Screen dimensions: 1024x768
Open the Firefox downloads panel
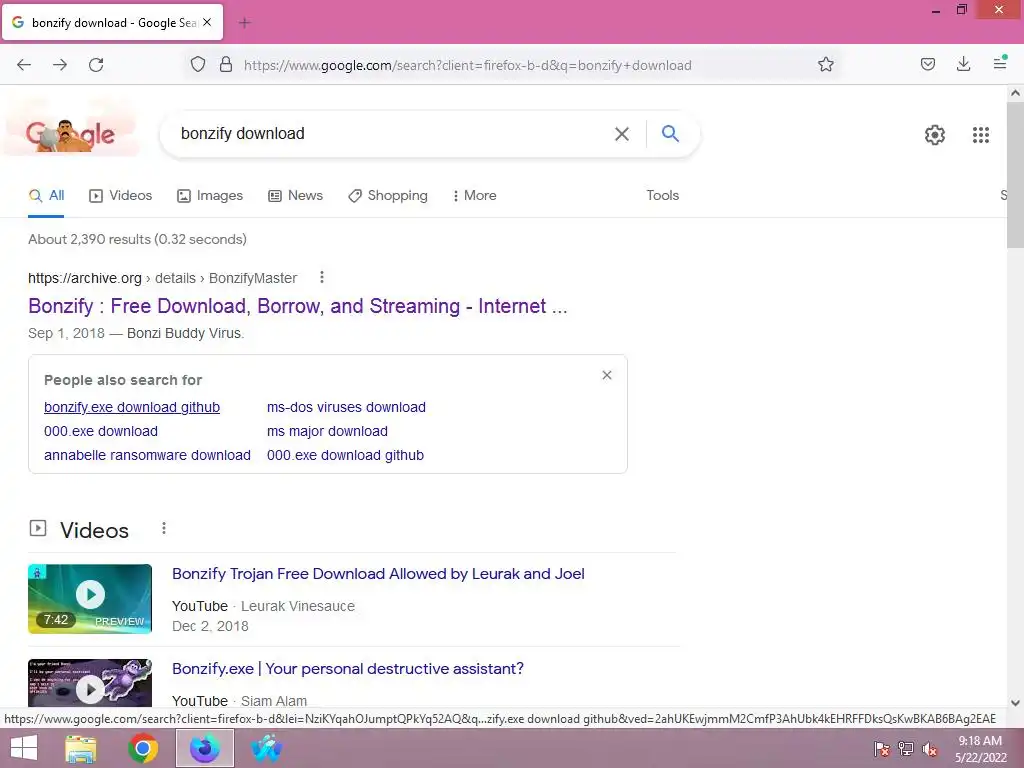[x=963, y=64]
